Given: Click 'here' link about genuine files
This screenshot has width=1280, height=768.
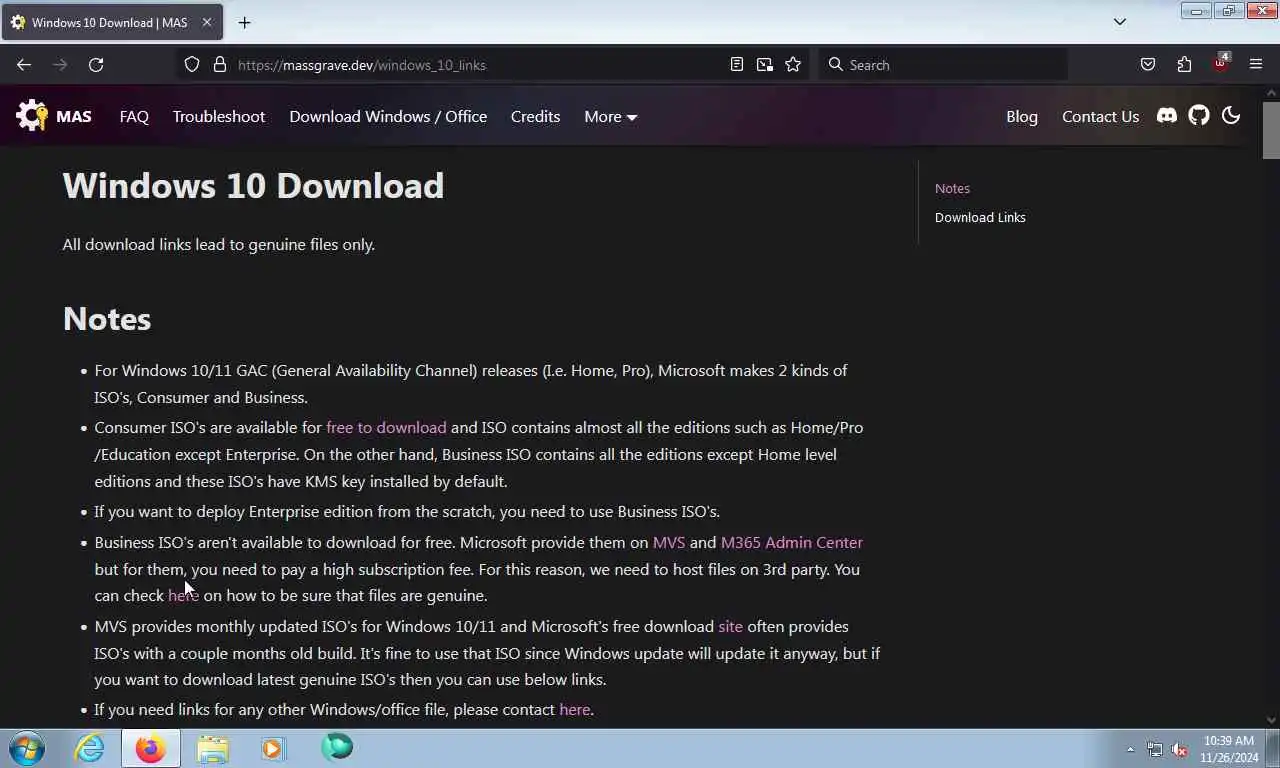Looking at the screenshot, I should pyautogui.click(x=183, y=595).
